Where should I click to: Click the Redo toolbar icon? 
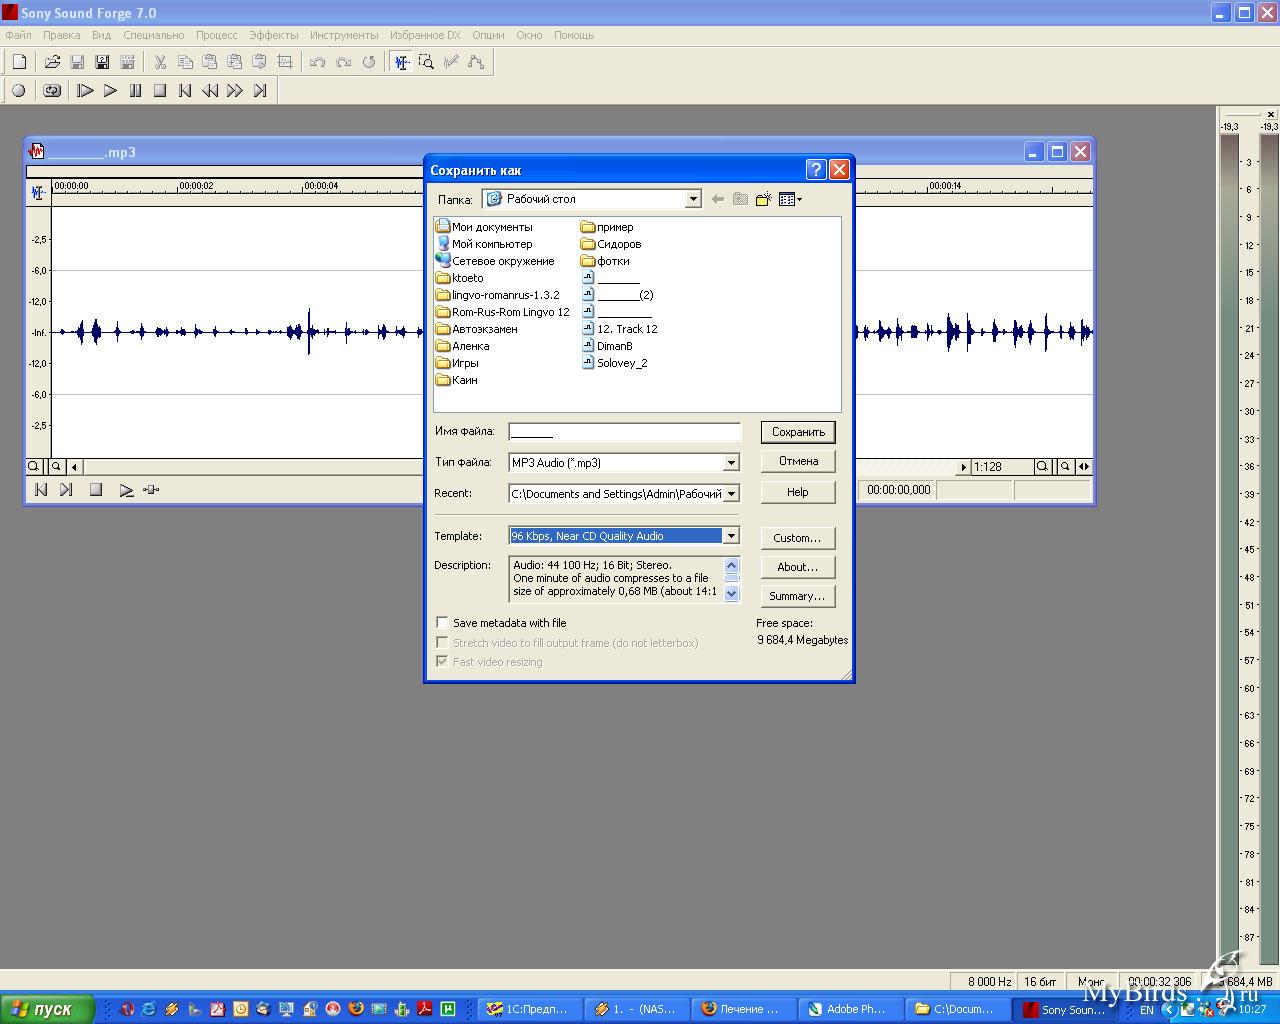click(x=343, y=62)
